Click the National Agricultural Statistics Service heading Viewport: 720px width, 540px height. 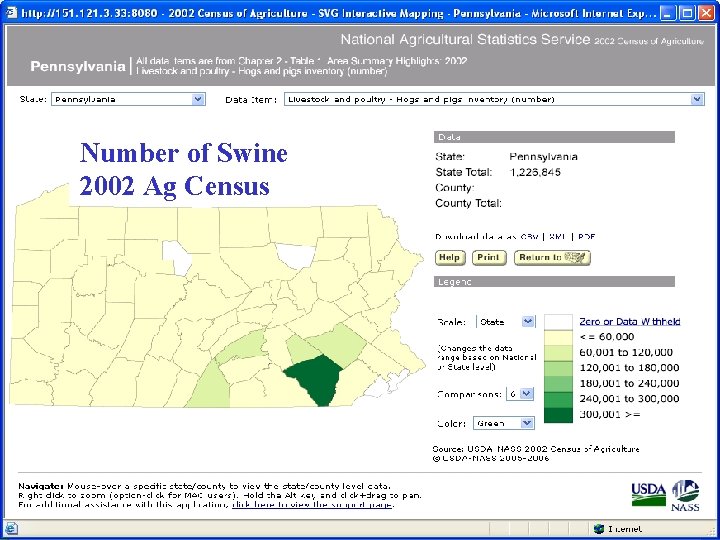465,39
